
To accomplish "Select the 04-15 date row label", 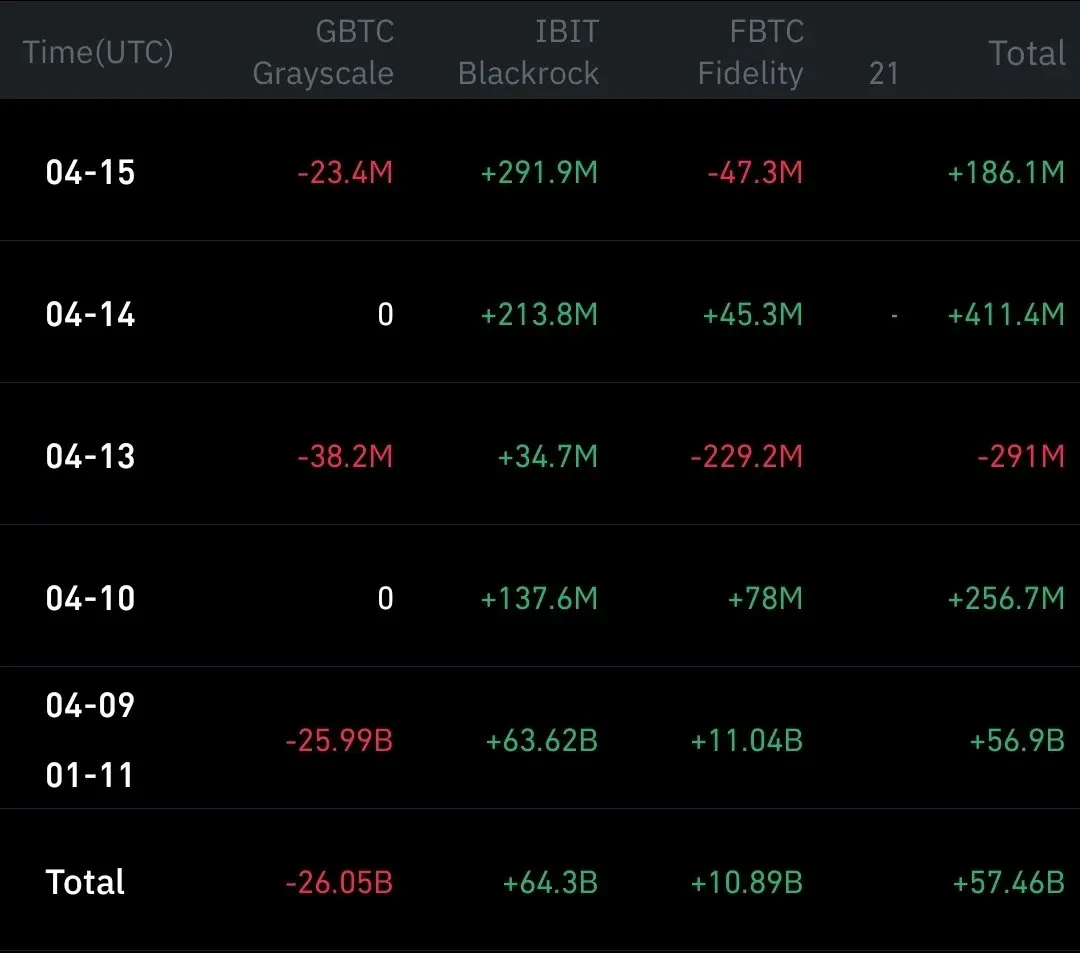I will [90, 173].
